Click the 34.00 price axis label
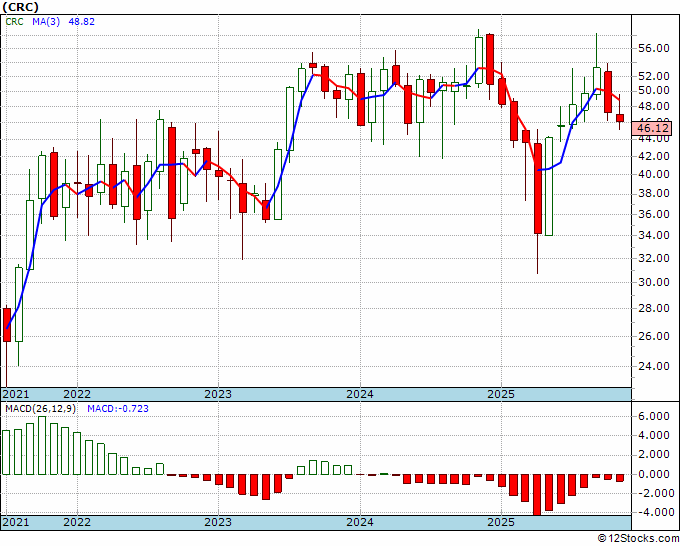This screenshot has height=546, width=680. (654, 235)
